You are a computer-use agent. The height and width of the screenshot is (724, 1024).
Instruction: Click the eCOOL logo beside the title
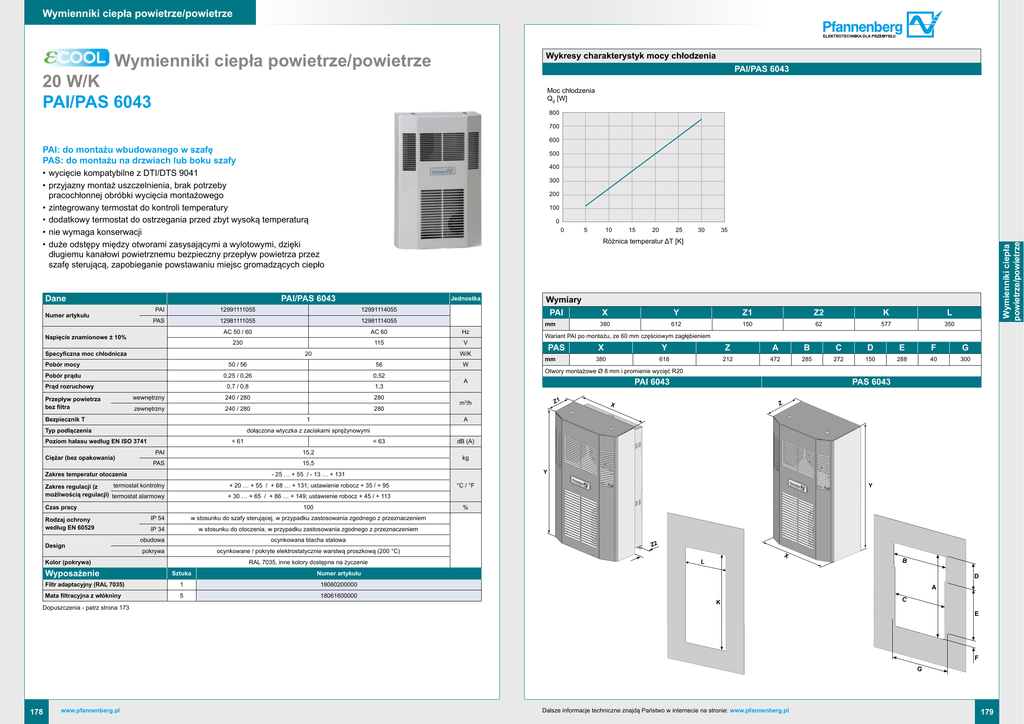(76, 59)
